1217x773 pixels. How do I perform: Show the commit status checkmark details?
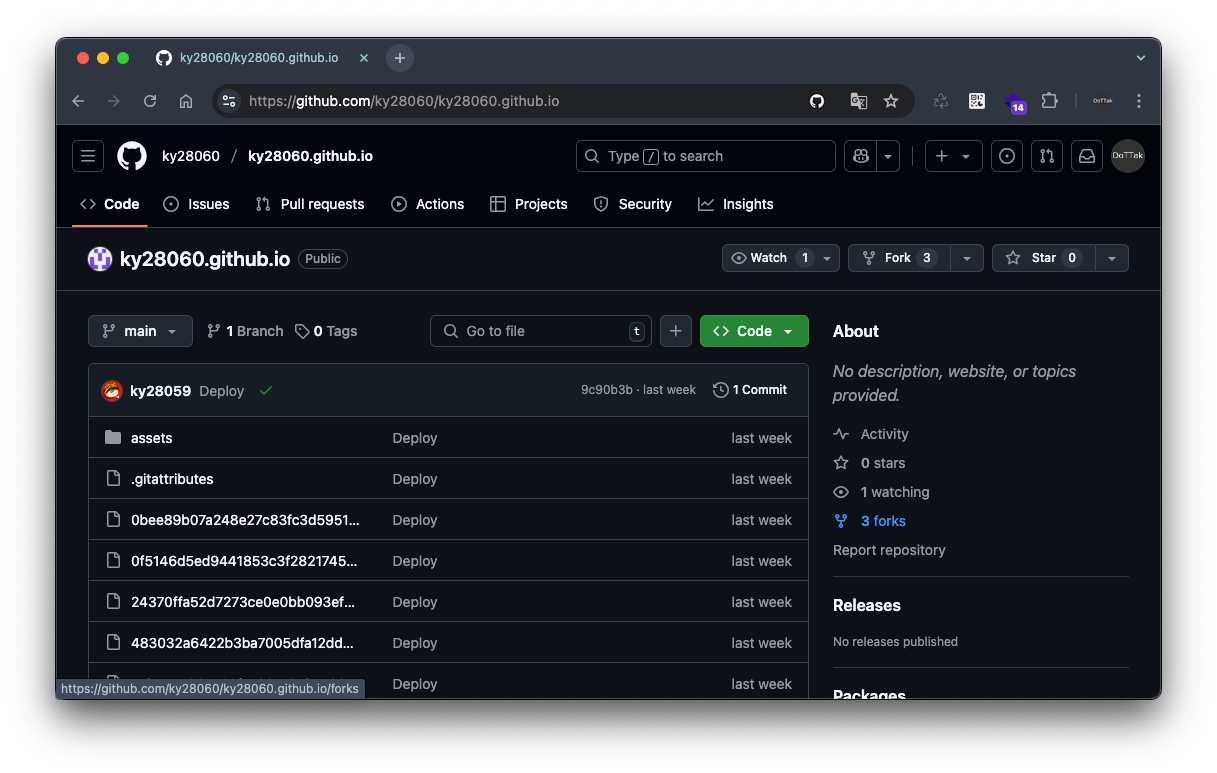266,390
